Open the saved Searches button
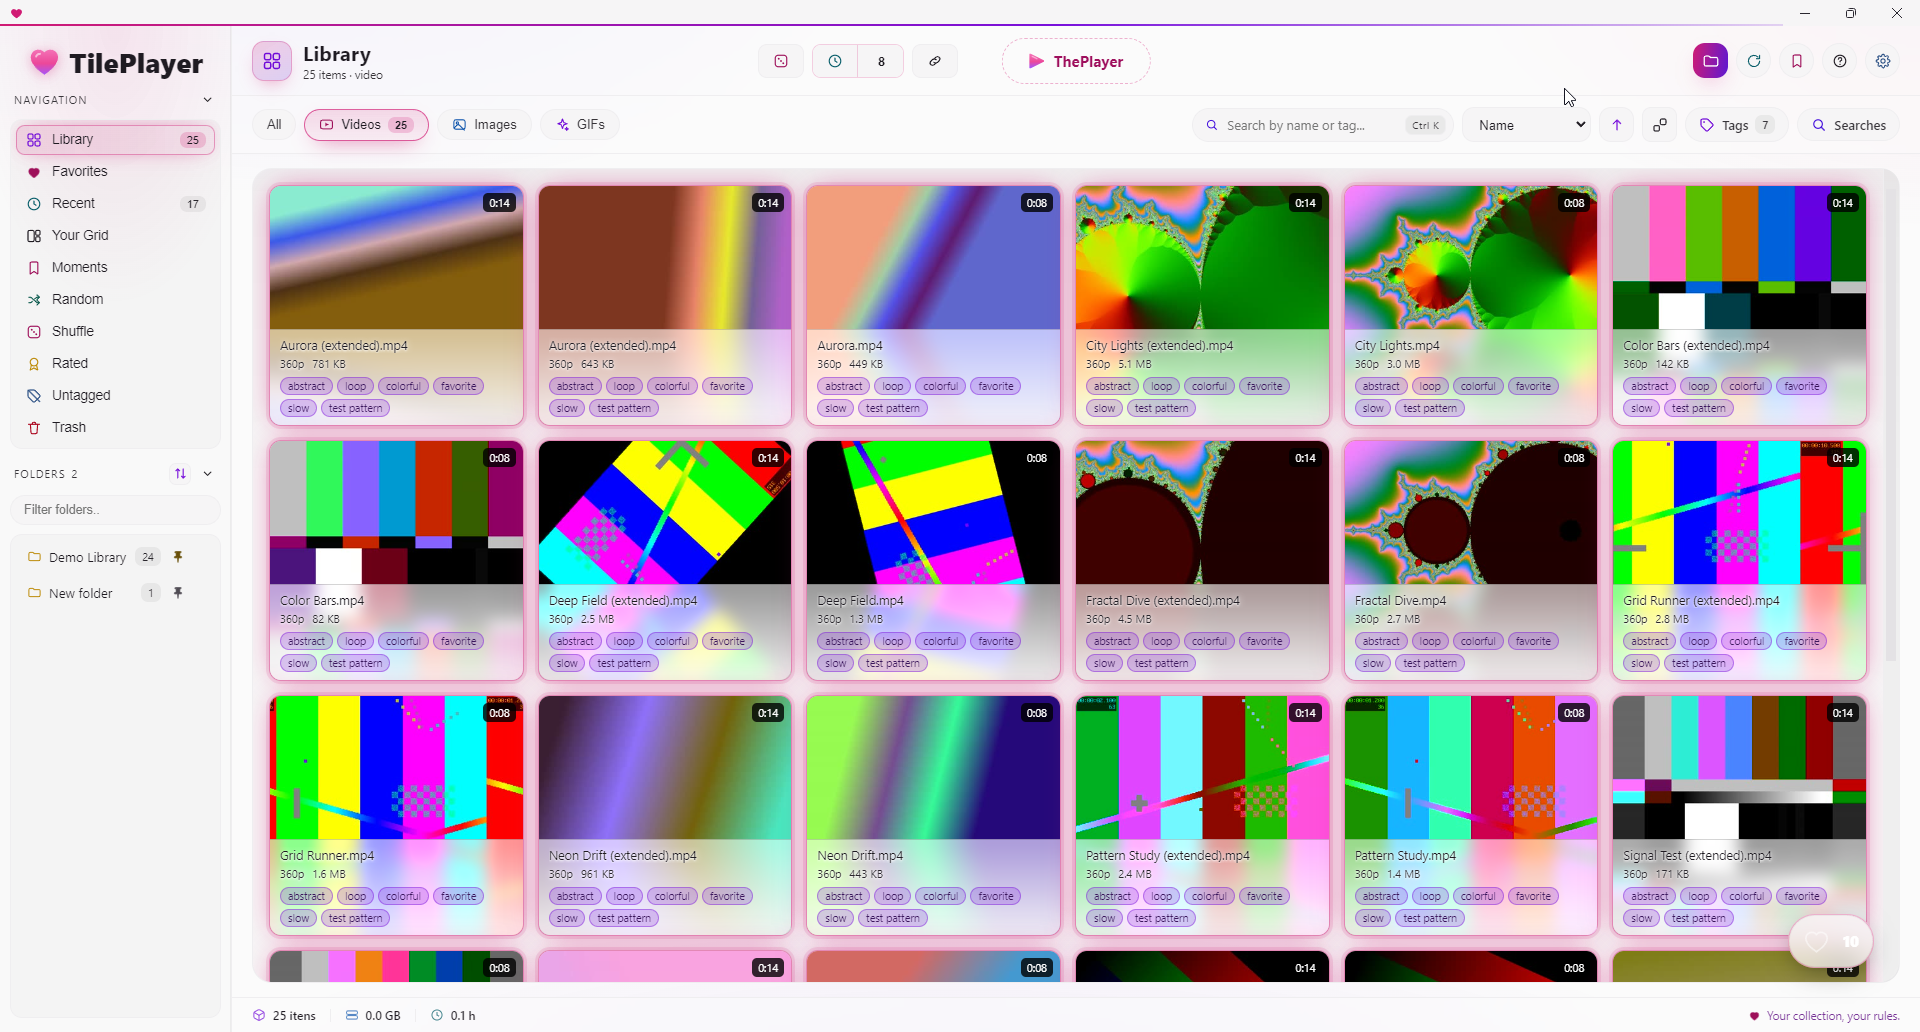This screenshot has width=1920, height=1032. [x=1849, y=125]
